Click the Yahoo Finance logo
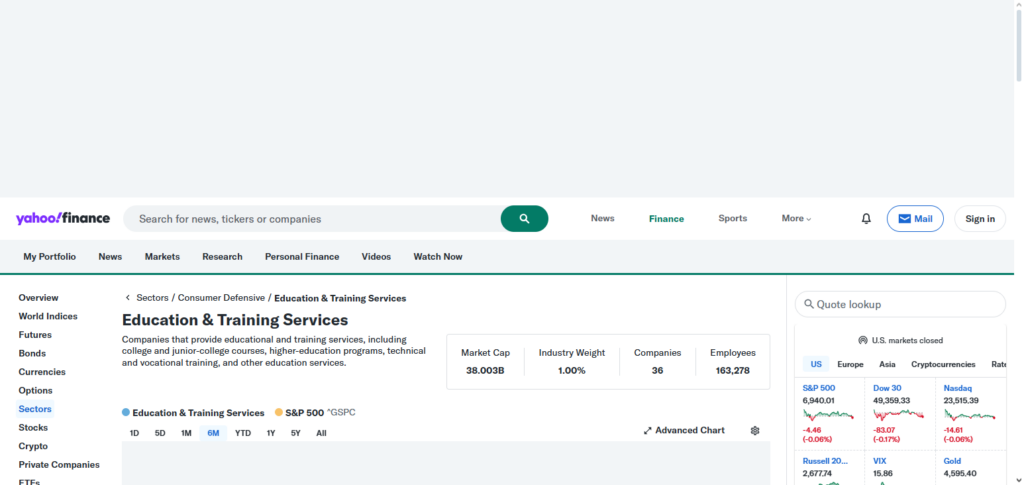 [x=63, y=219]
